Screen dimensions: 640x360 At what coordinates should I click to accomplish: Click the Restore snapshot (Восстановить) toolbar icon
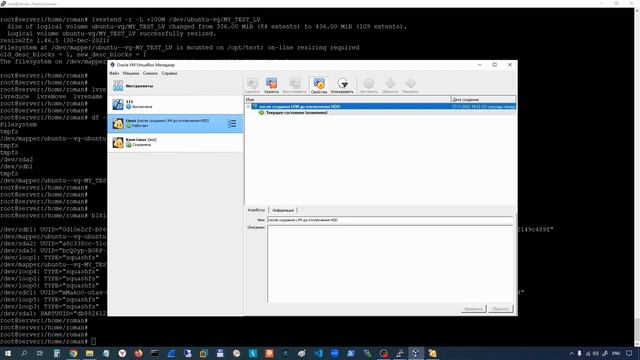tap(294, 86)
